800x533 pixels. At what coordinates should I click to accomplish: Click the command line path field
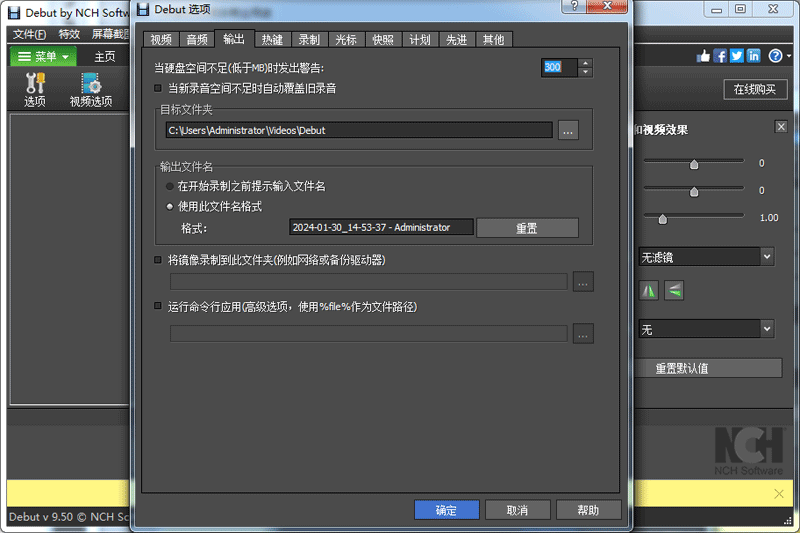368,334
